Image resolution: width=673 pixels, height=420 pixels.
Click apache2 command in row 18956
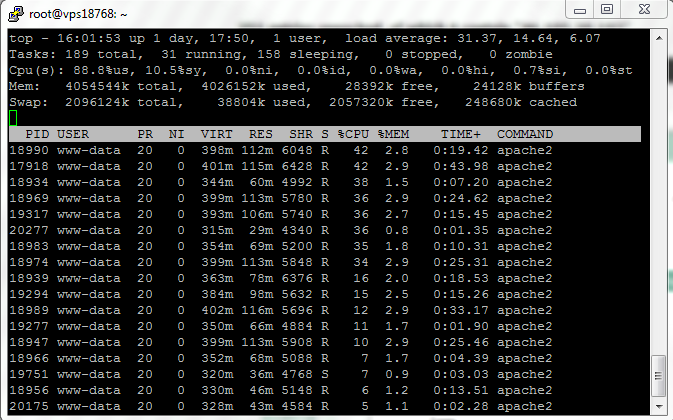click(x=524, y=390)
